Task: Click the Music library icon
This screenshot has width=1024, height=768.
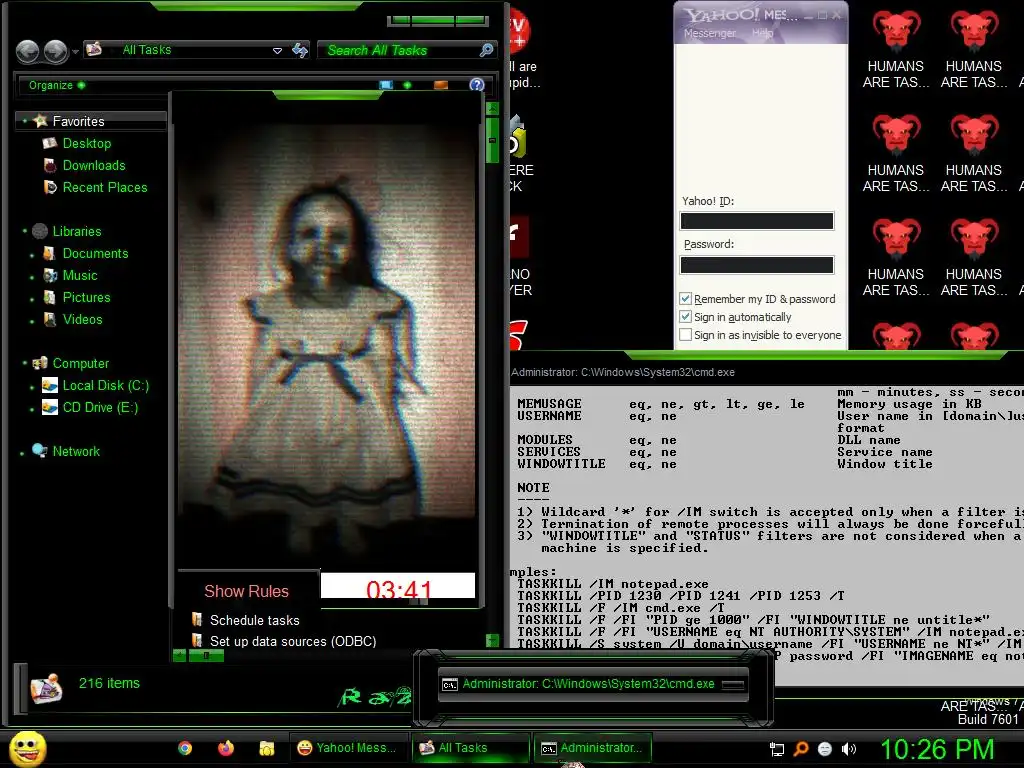Action: coord(50,276)
